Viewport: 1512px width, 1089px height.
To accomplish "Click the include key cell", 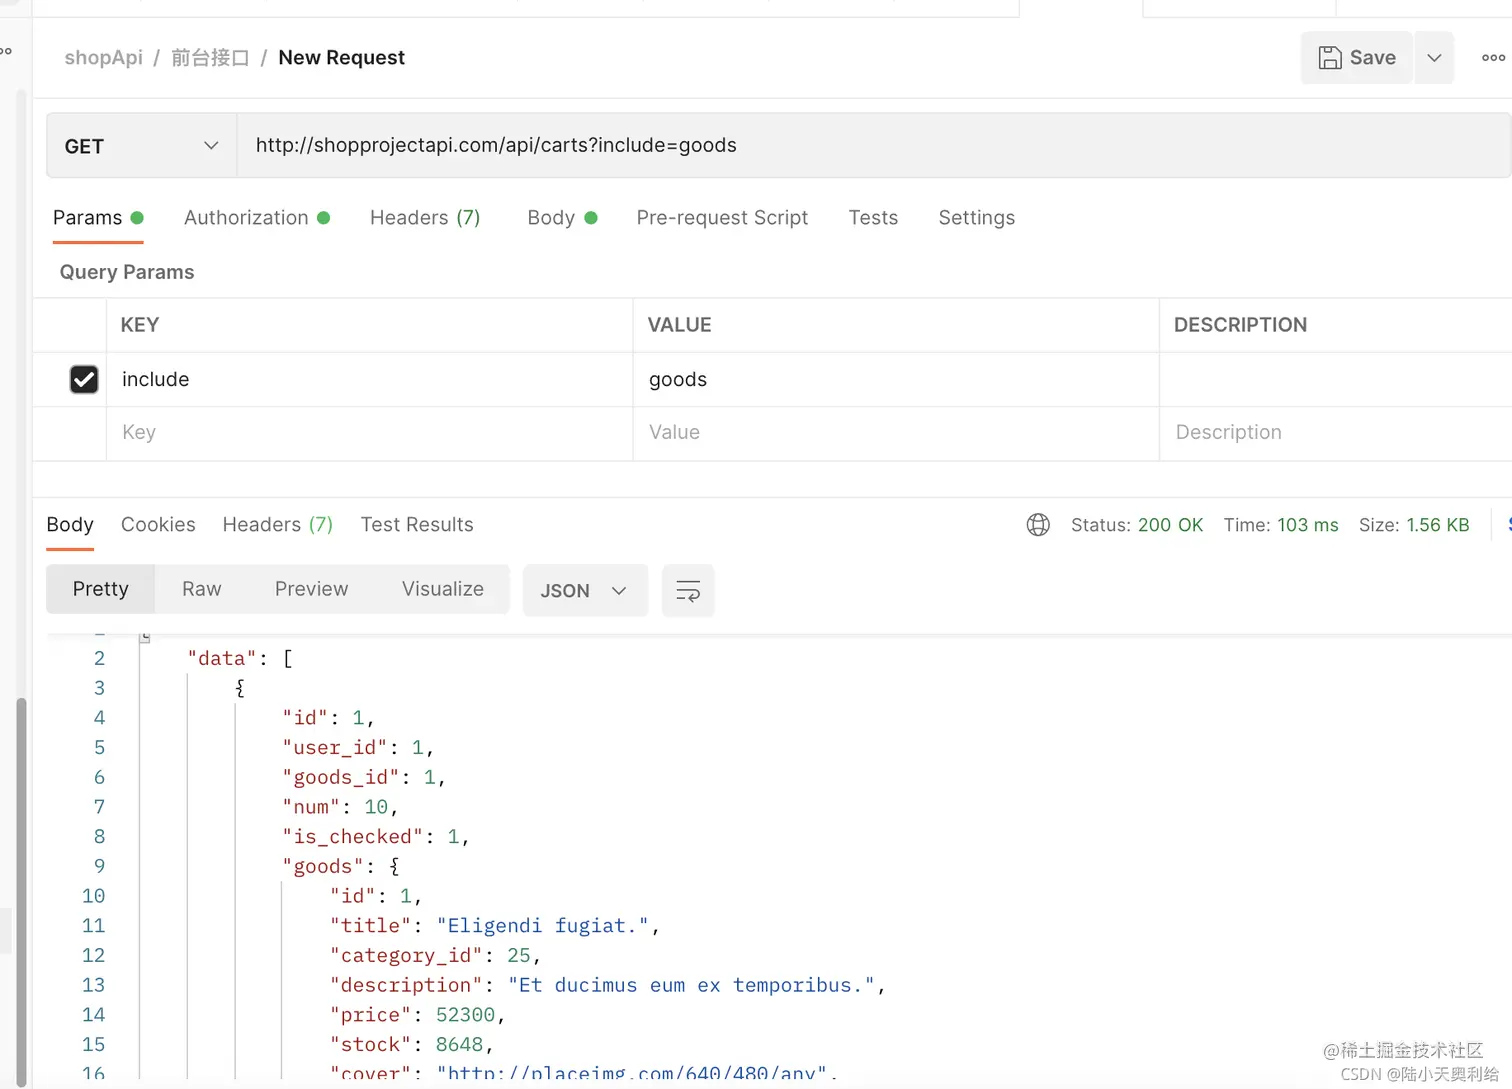I will (x=369, y=379).
